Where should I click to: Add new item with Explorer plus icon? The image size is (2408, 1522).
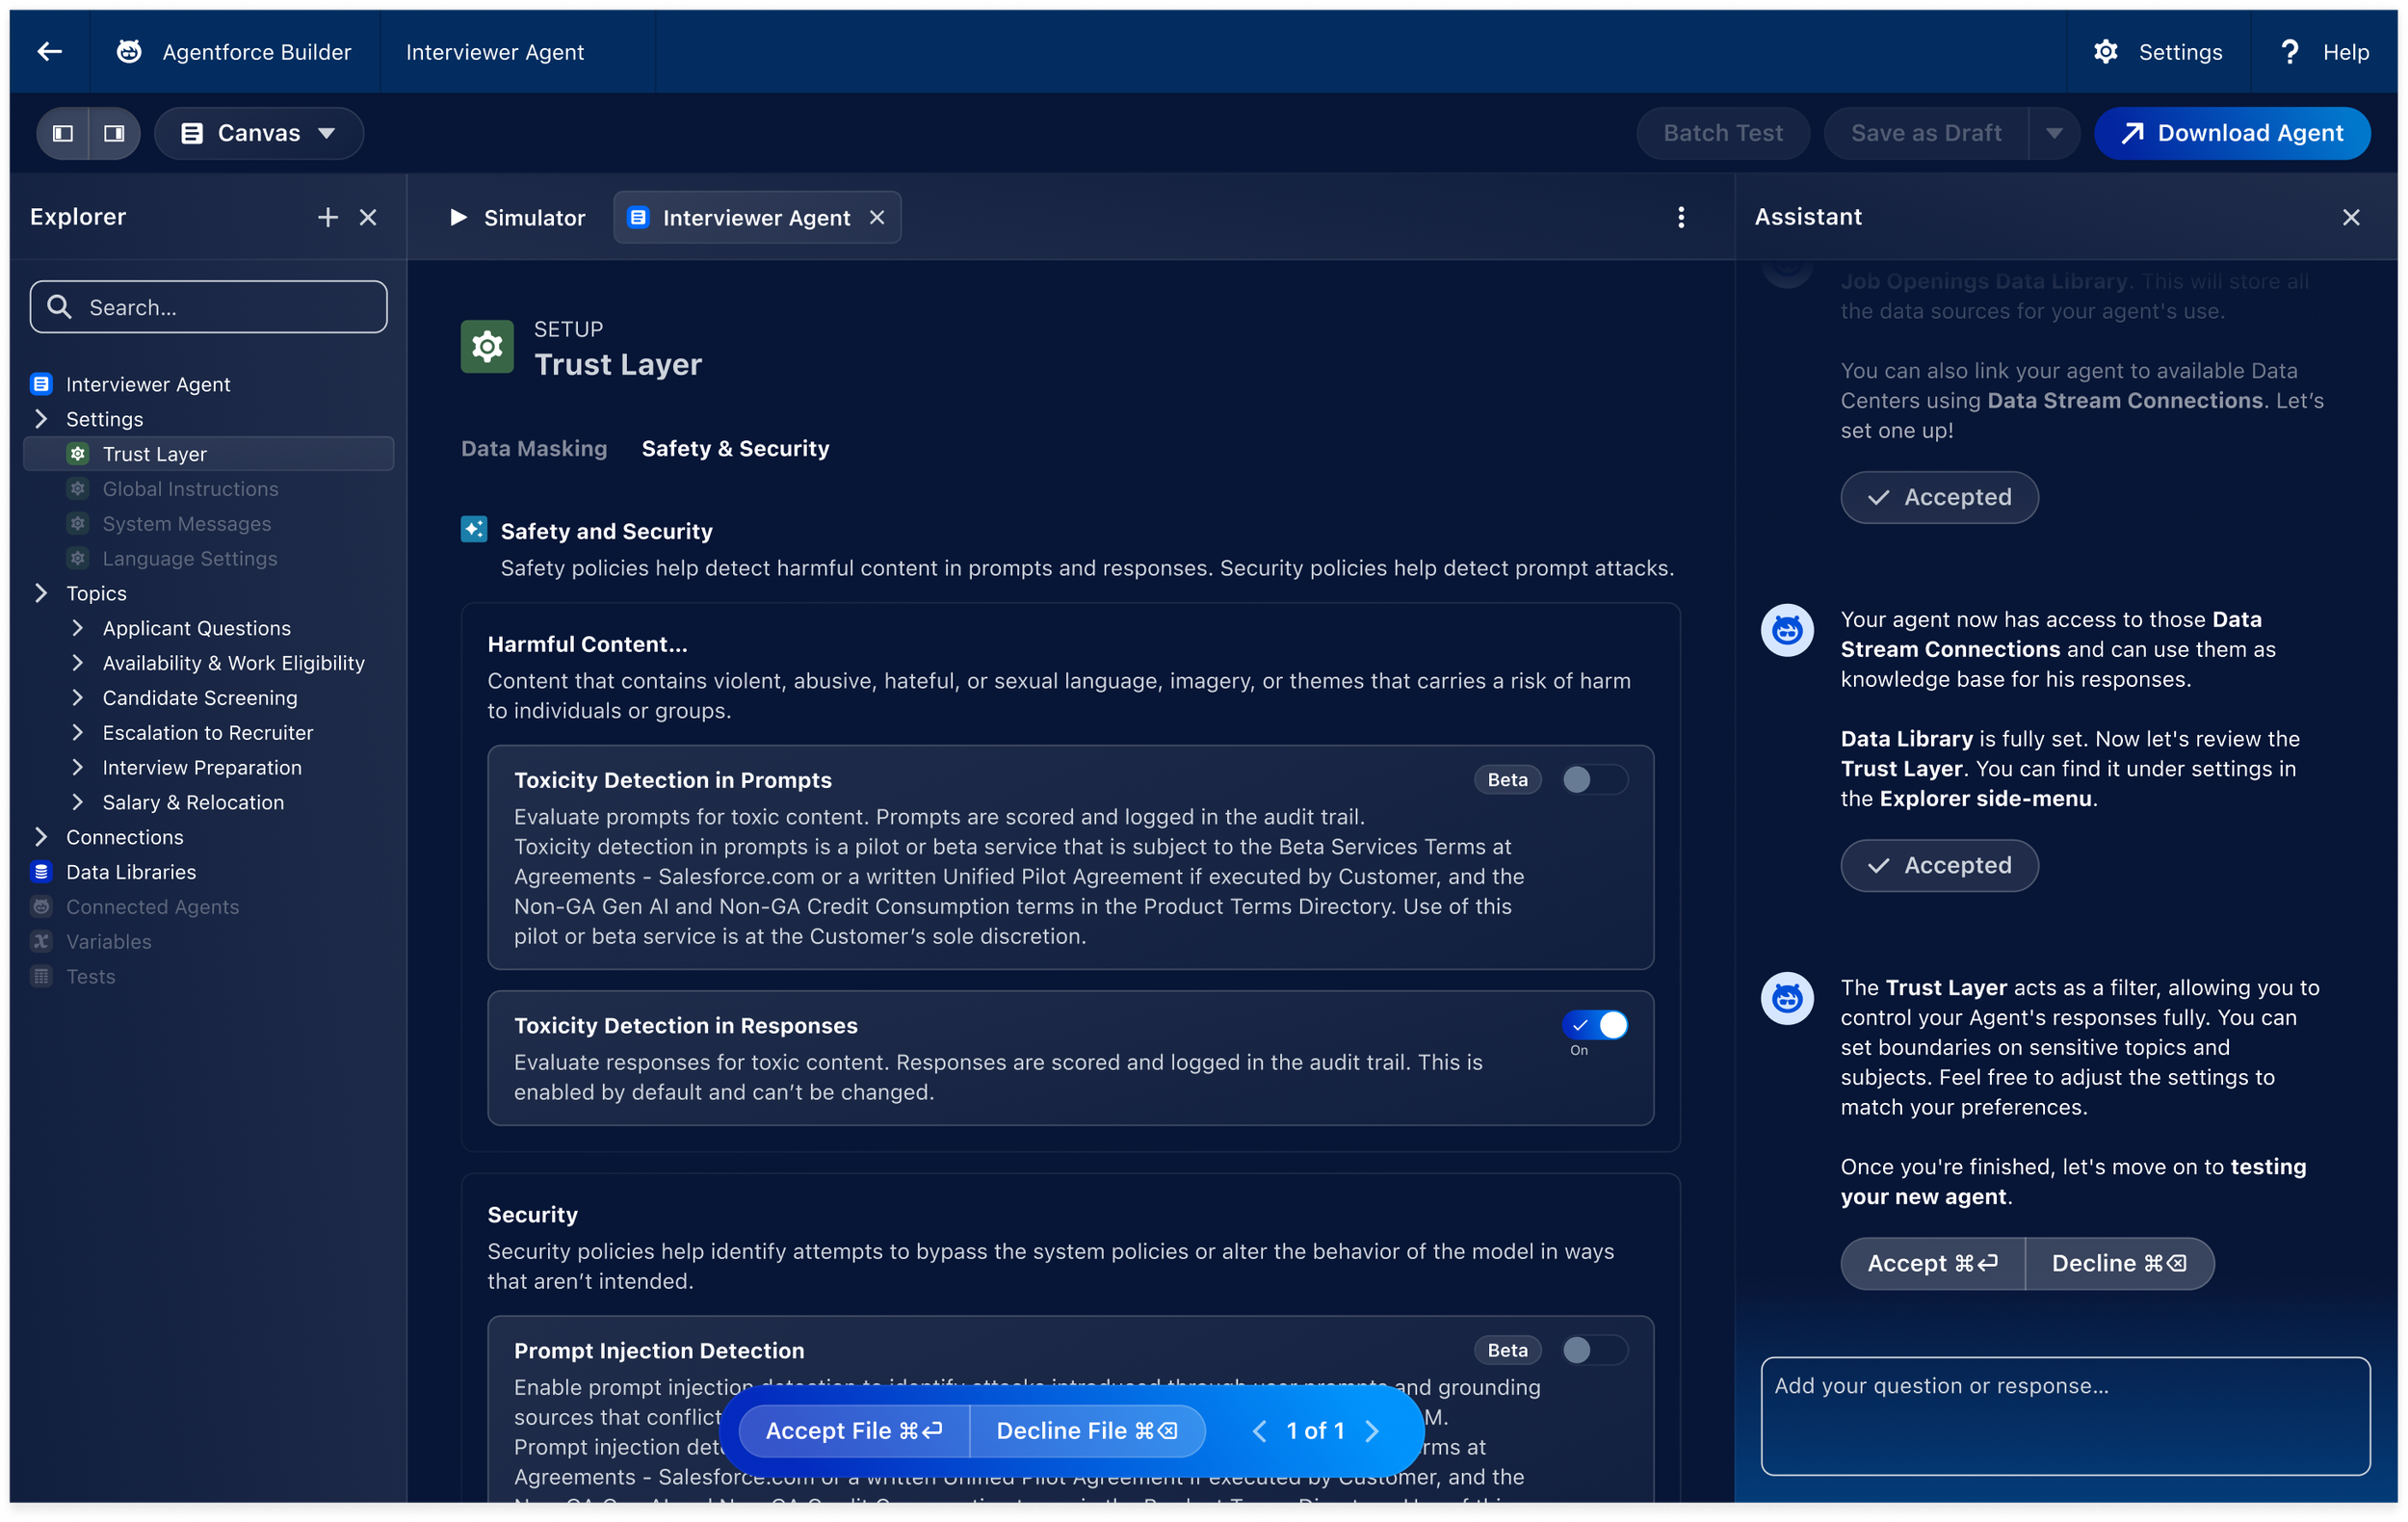328,217
